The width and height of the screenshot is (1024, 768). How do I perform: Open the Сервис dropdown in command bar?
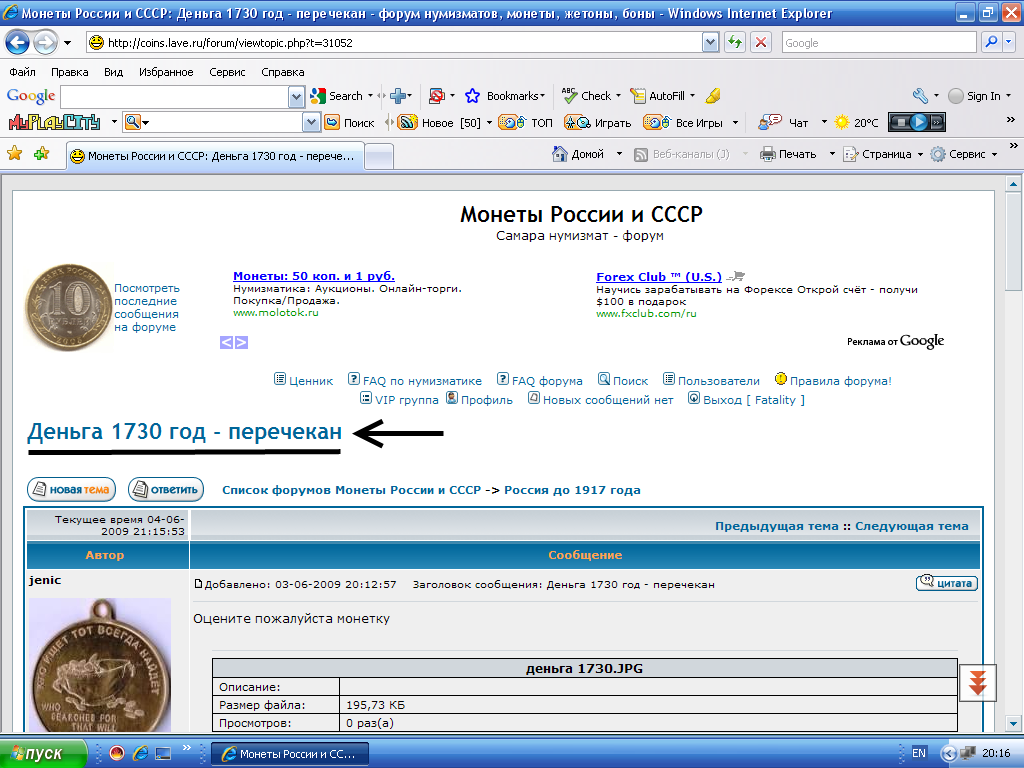pyautogui.click(x=994, y=154)
